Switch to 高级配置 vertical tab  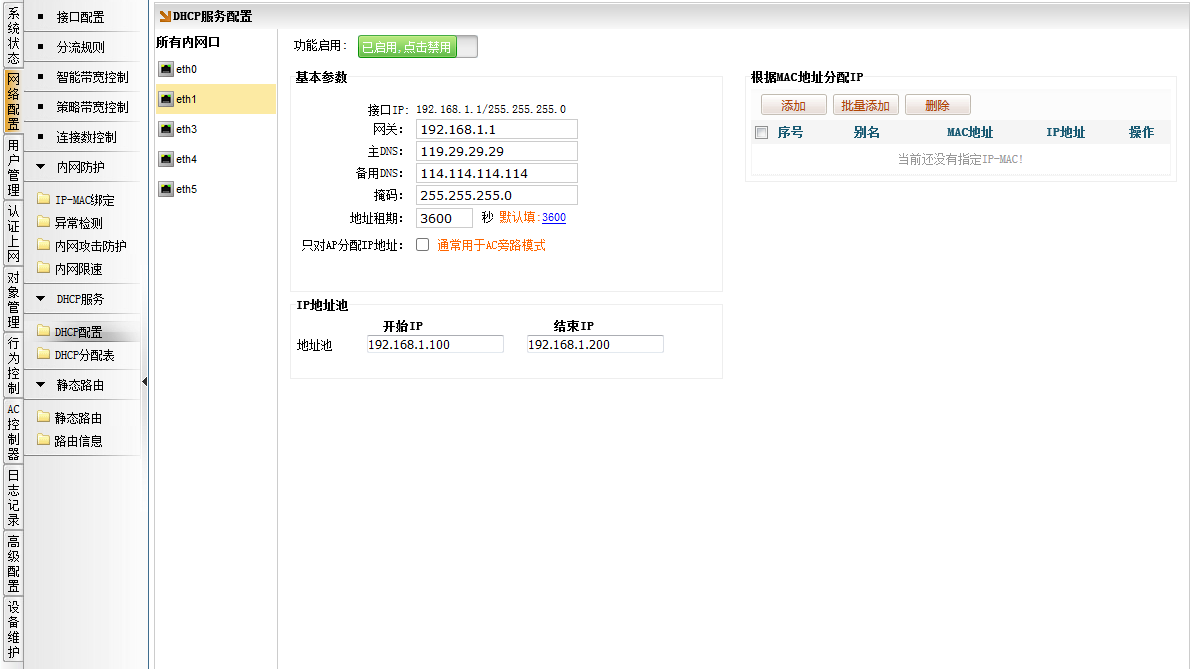coord(13,564)
